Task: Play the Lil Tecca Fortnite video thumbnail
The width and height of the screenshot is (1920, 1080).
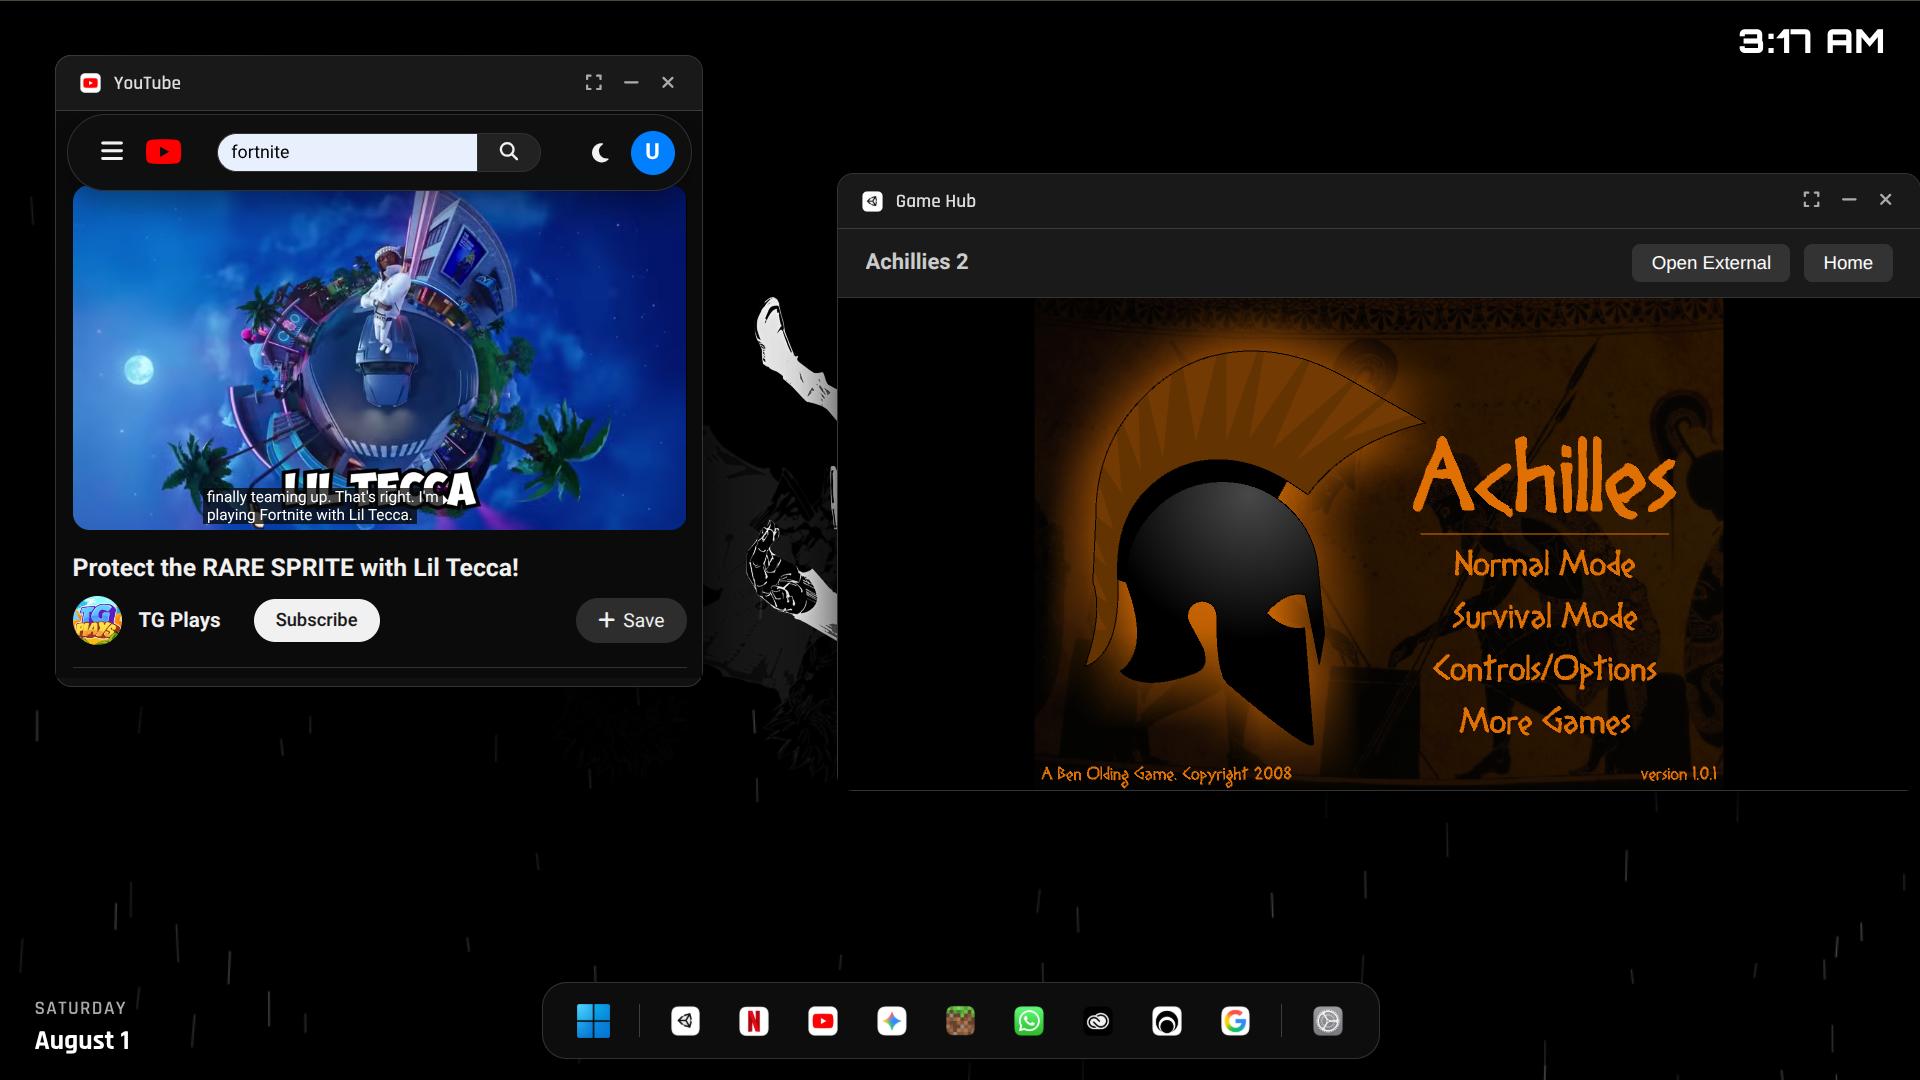Action: [379, 358]
